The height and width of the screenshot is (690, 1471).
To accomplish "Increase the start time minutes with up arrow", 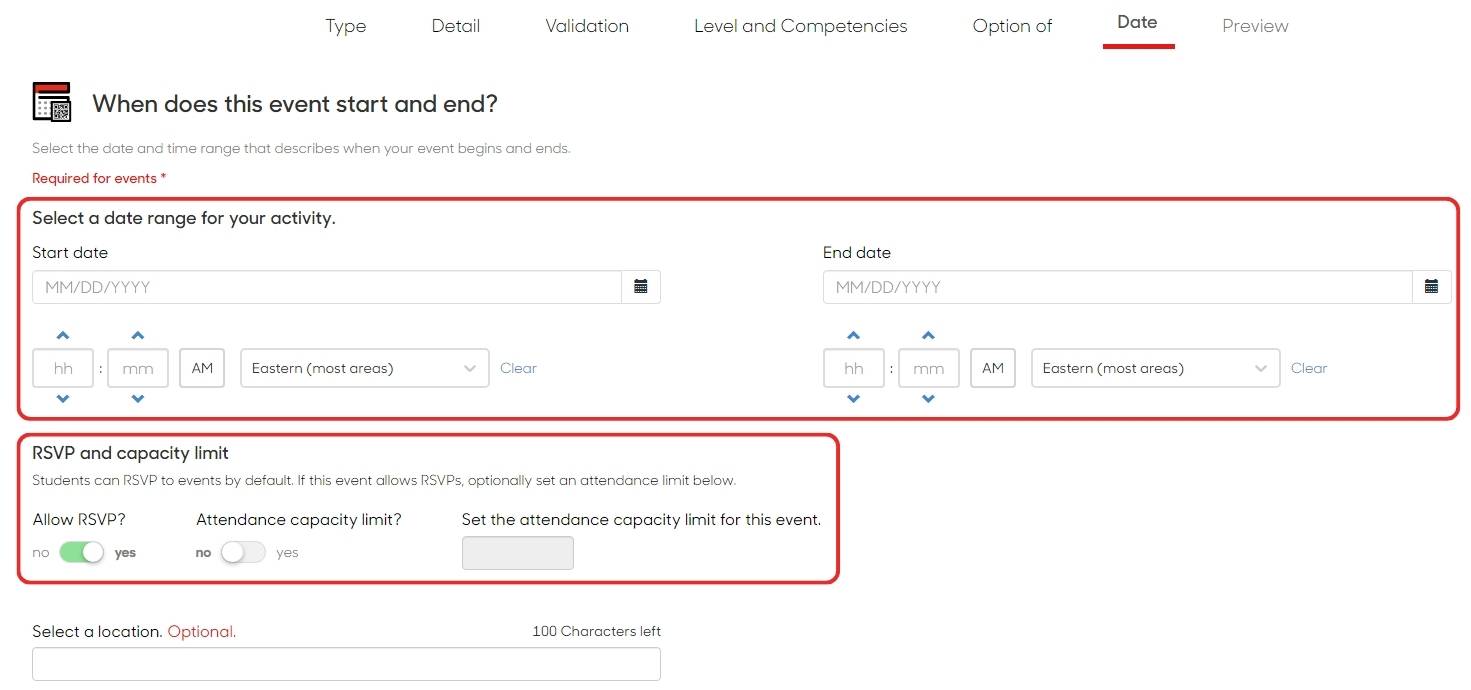I will (x=138, y=336).
